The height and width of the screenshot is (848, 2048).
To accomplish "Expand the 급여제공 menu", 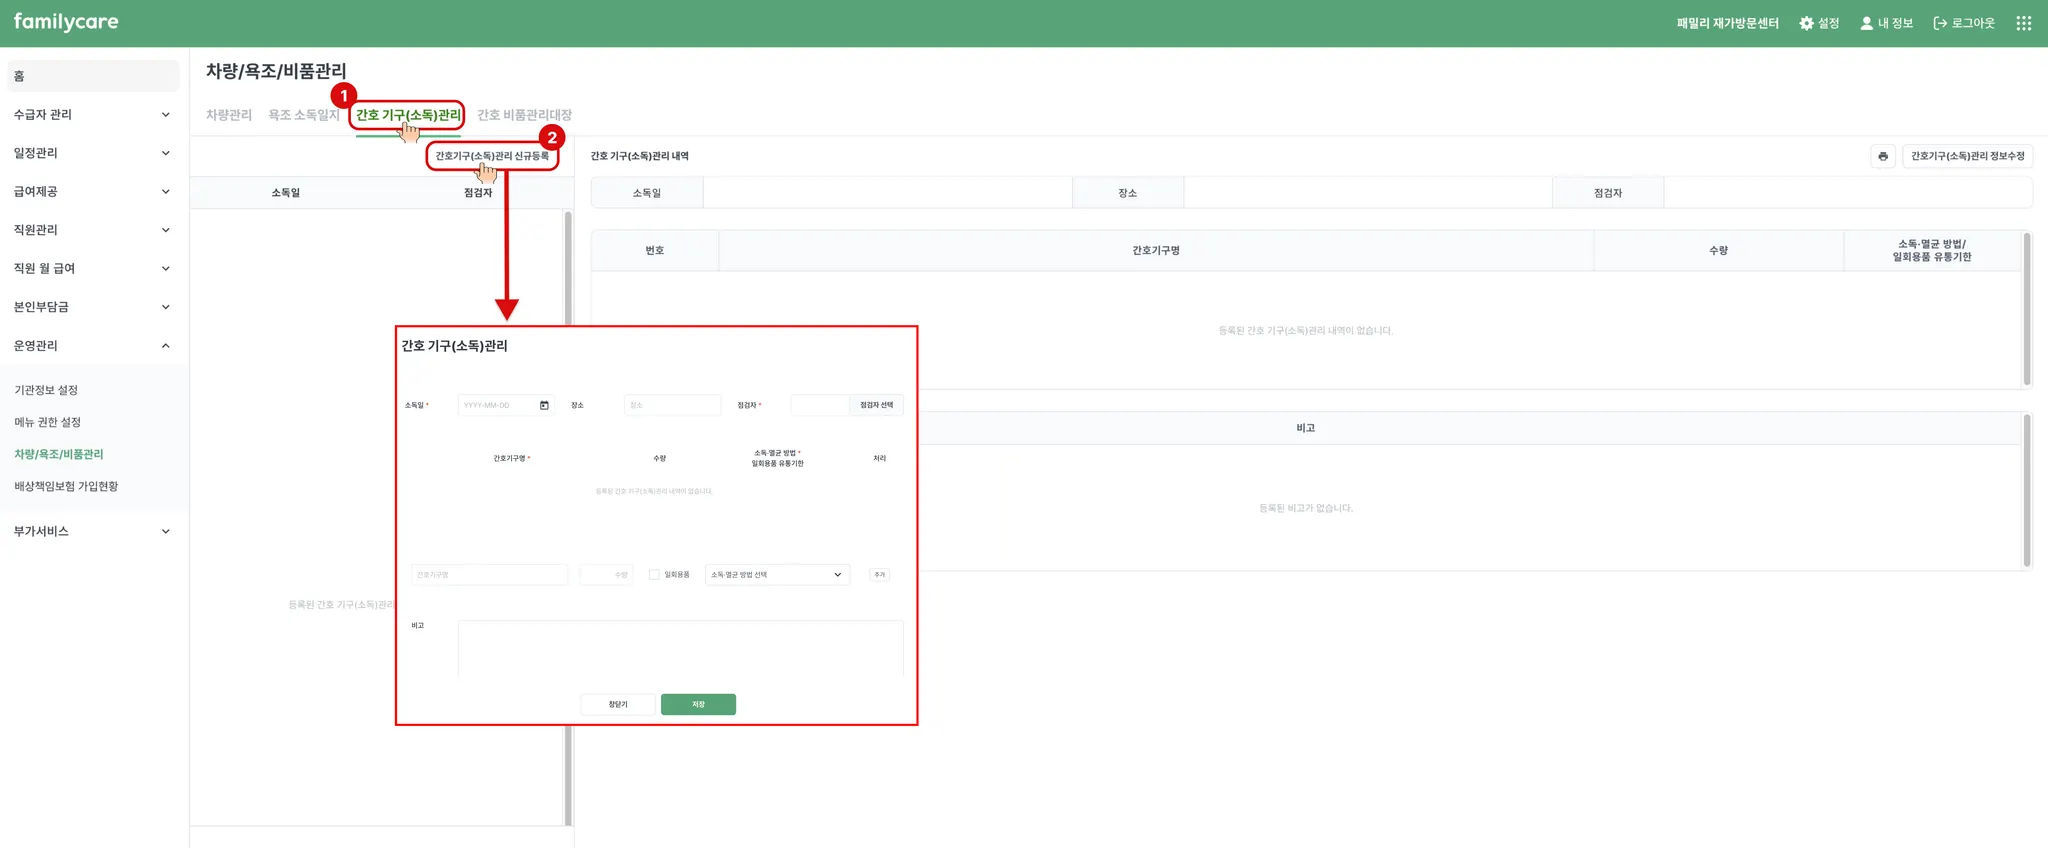I will [92, 192].
